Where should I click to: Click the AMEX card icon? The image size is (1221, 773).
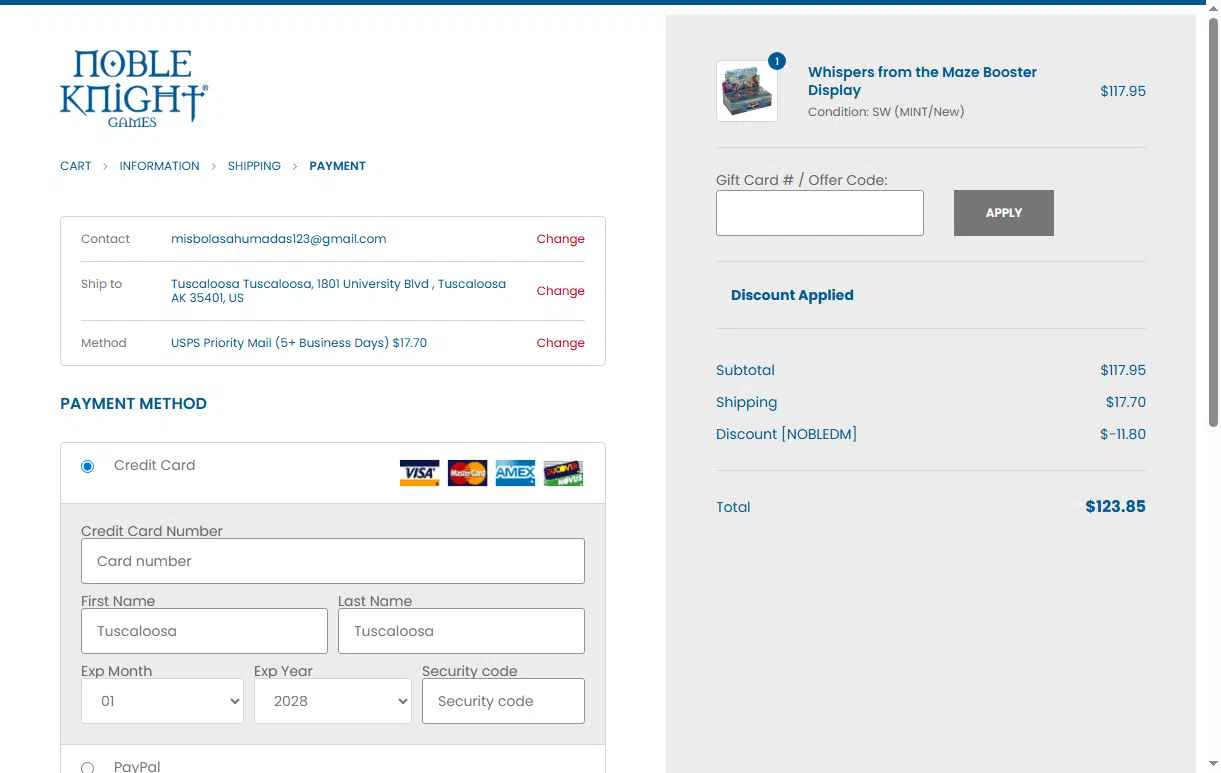pos(515,473)
